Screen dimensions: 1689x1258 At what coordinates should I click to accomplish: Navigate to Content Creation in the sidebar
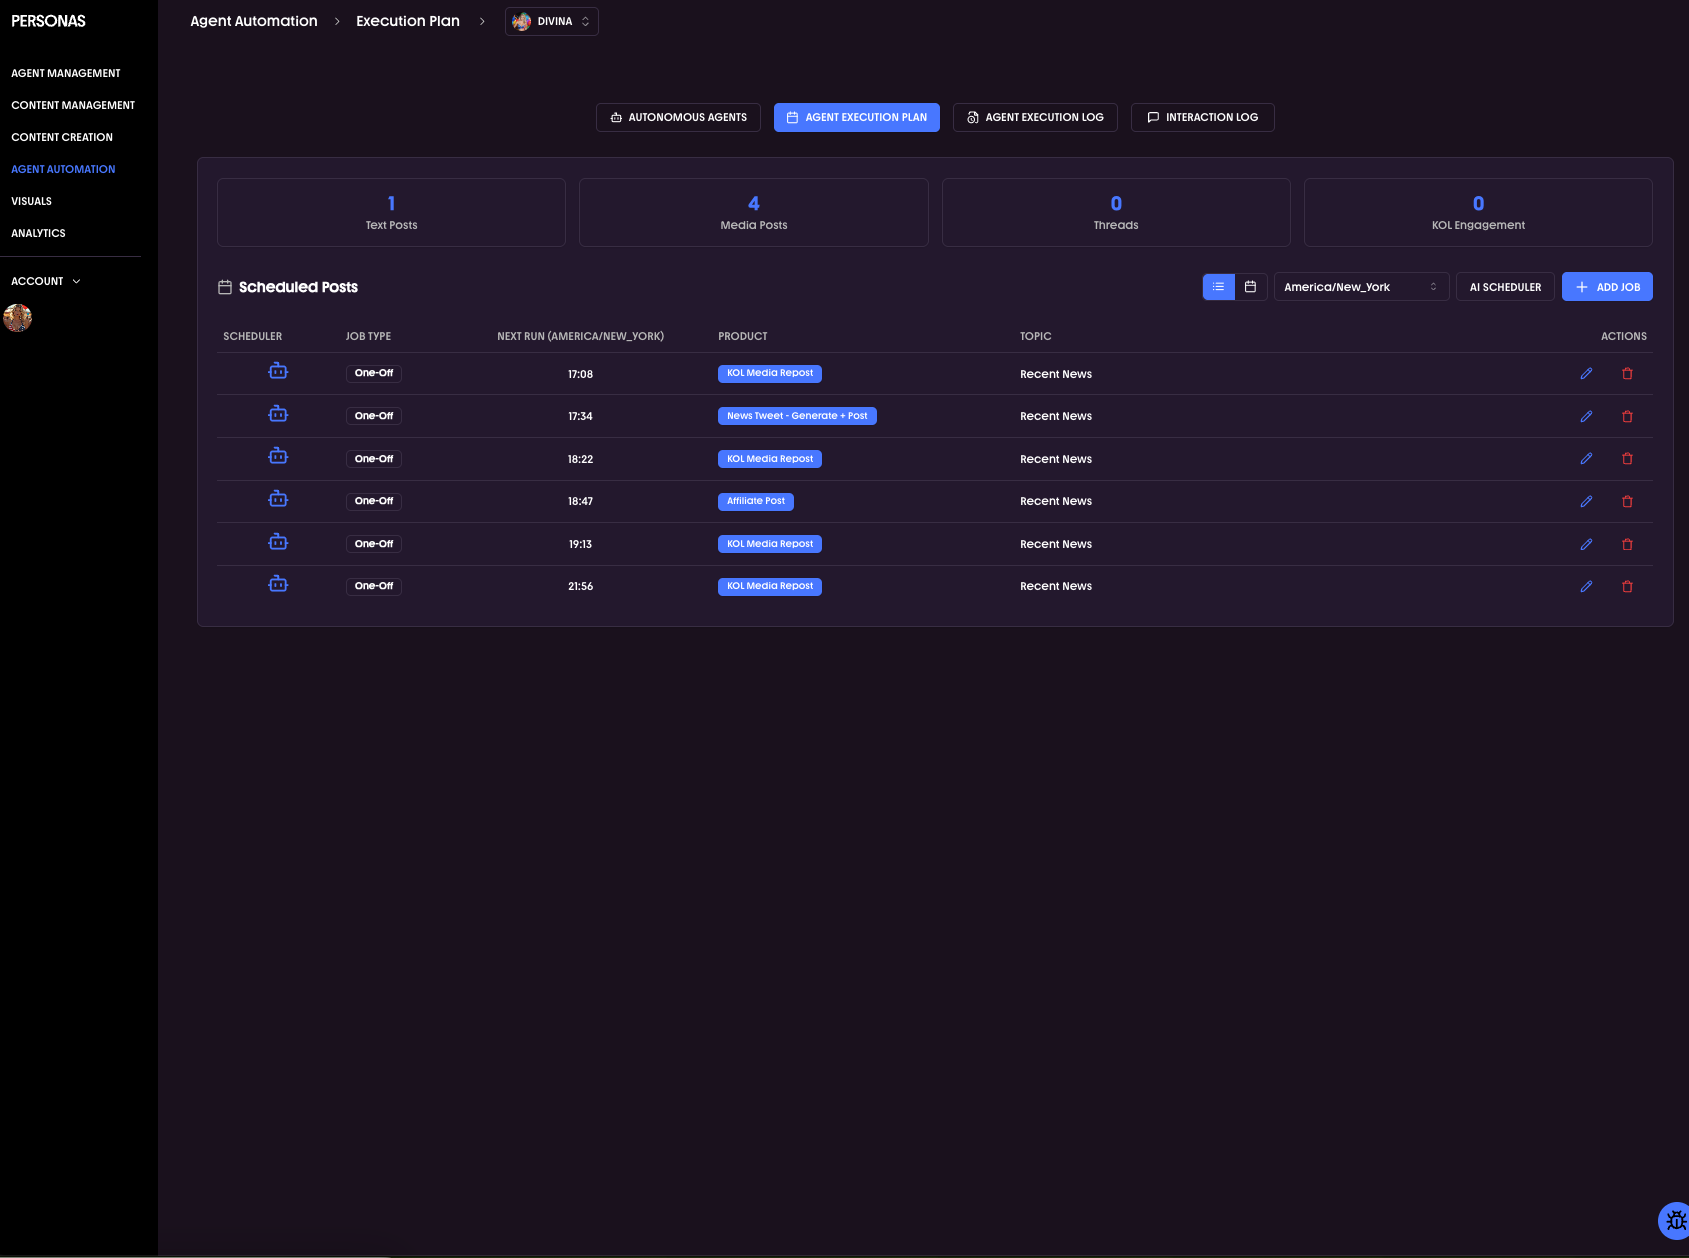62,137
